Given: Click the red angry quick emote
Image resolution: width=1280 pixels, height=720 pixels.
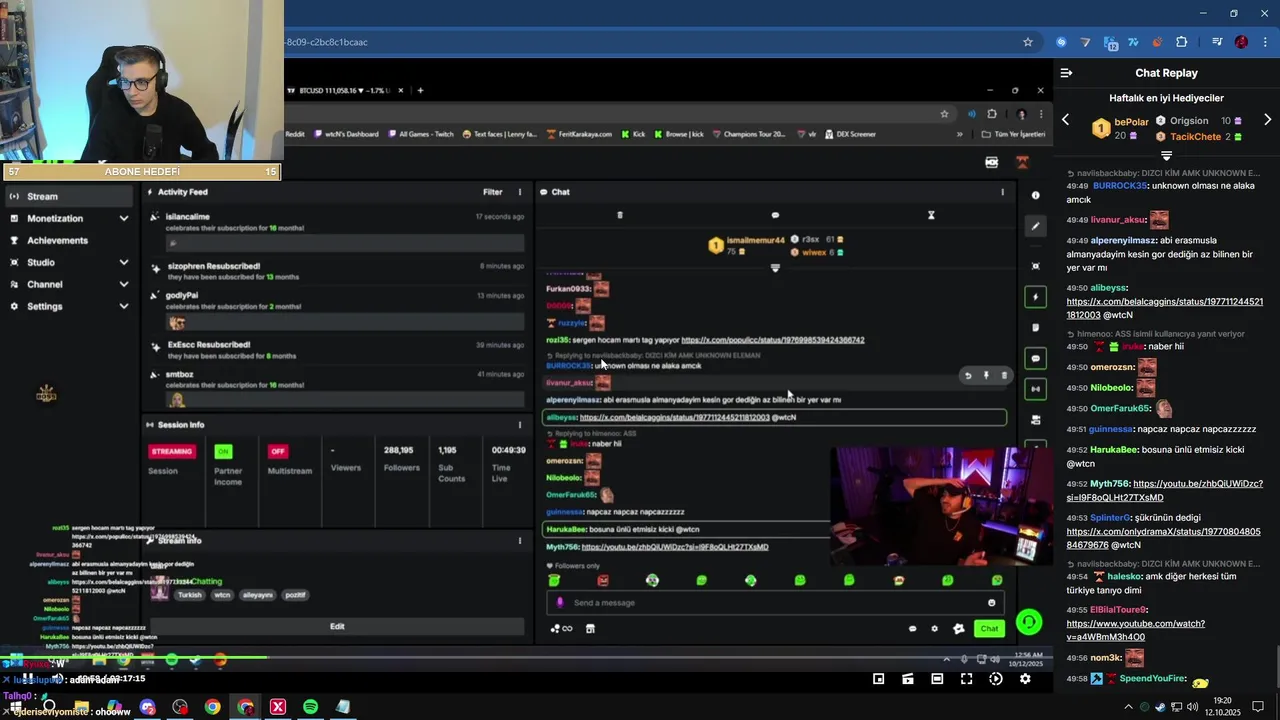Looking at the screenshot, I should click(x=603, y=581).
